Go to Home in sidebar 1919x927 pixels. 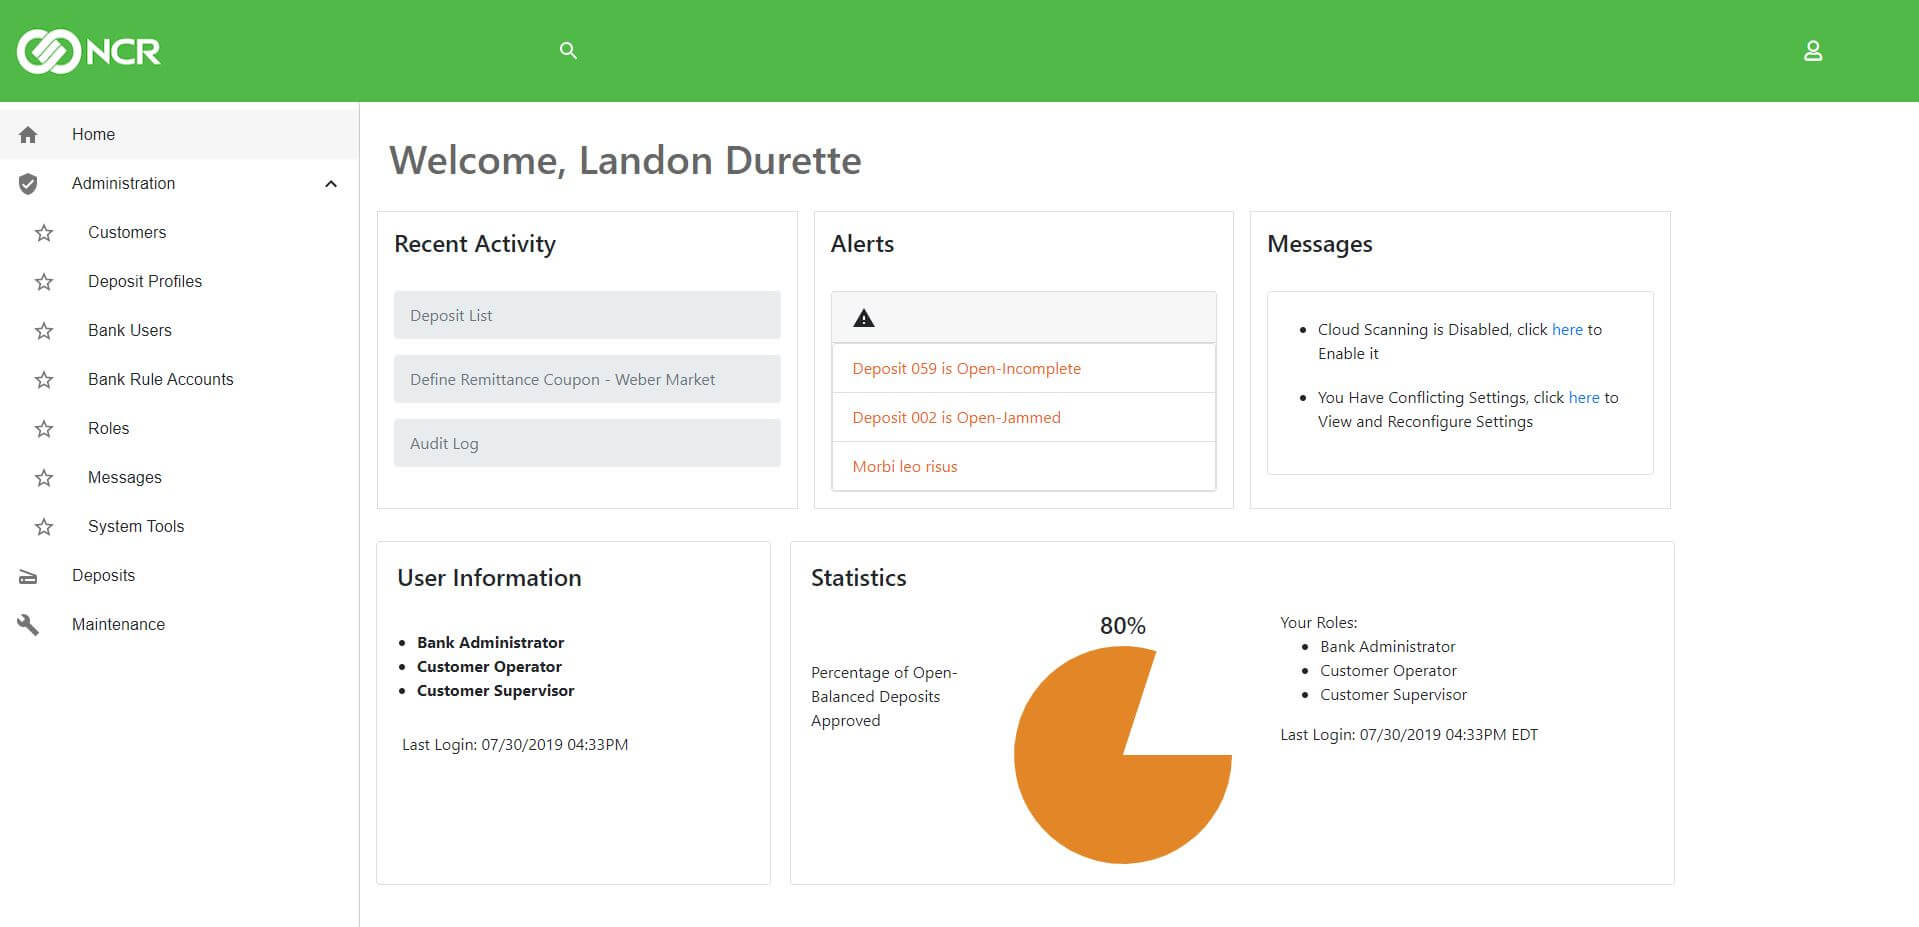(x=93, y=134)
